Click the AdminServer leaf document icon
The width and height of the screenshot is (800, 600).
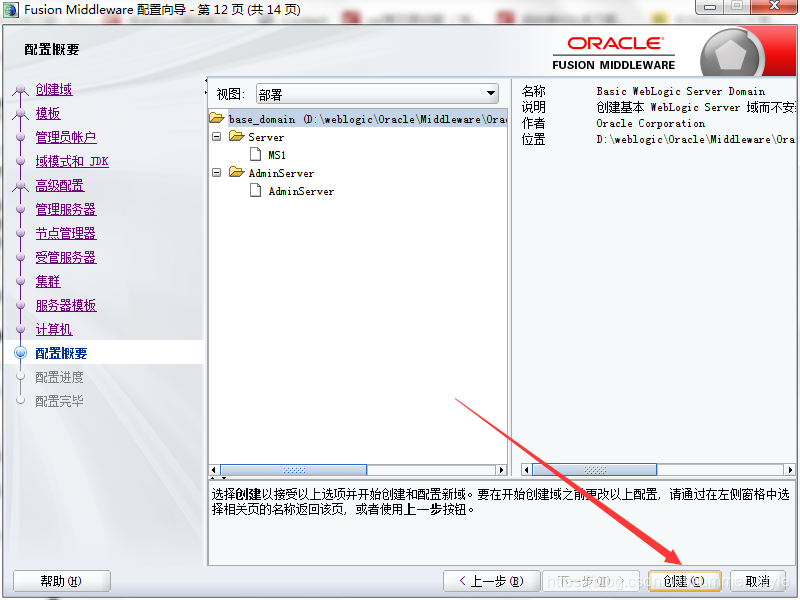(x=256, y=190)
